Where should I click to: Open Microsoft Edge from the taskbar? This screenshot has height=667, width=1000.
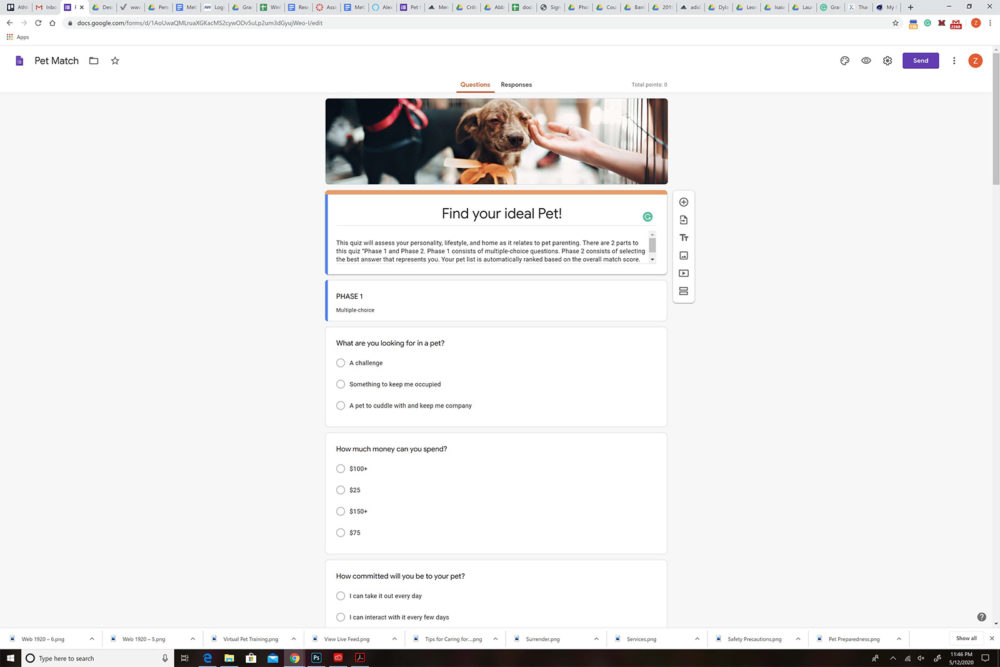point(207,657)
